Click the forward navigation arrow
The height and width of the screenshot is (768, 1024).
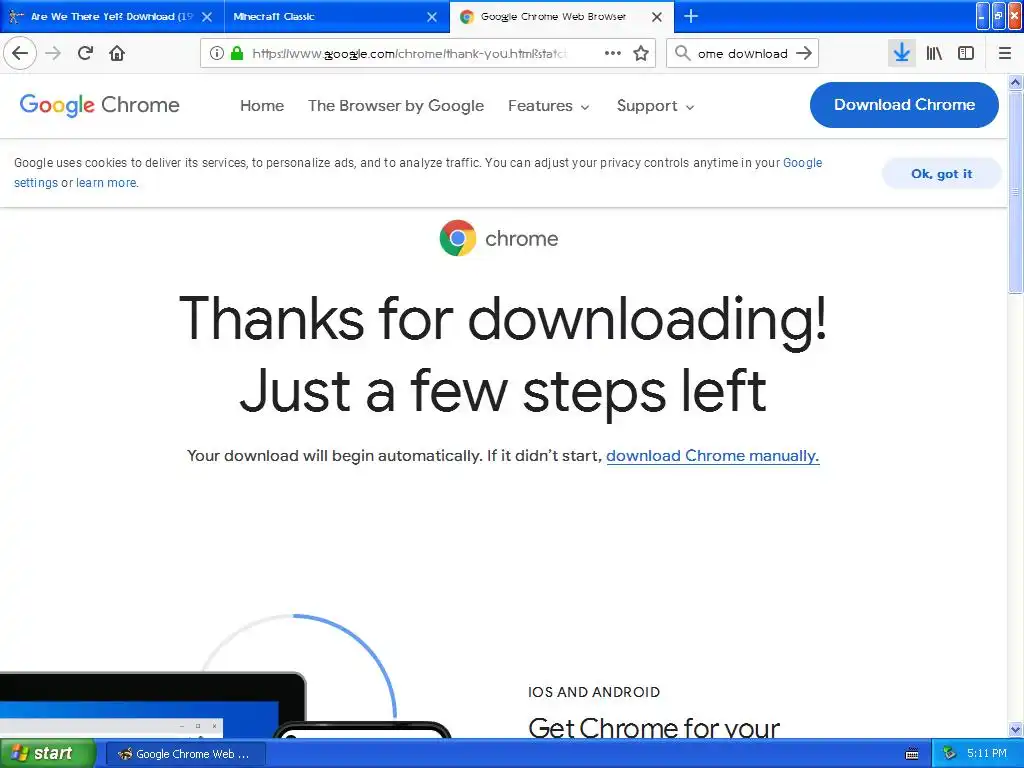pos(53,53)
